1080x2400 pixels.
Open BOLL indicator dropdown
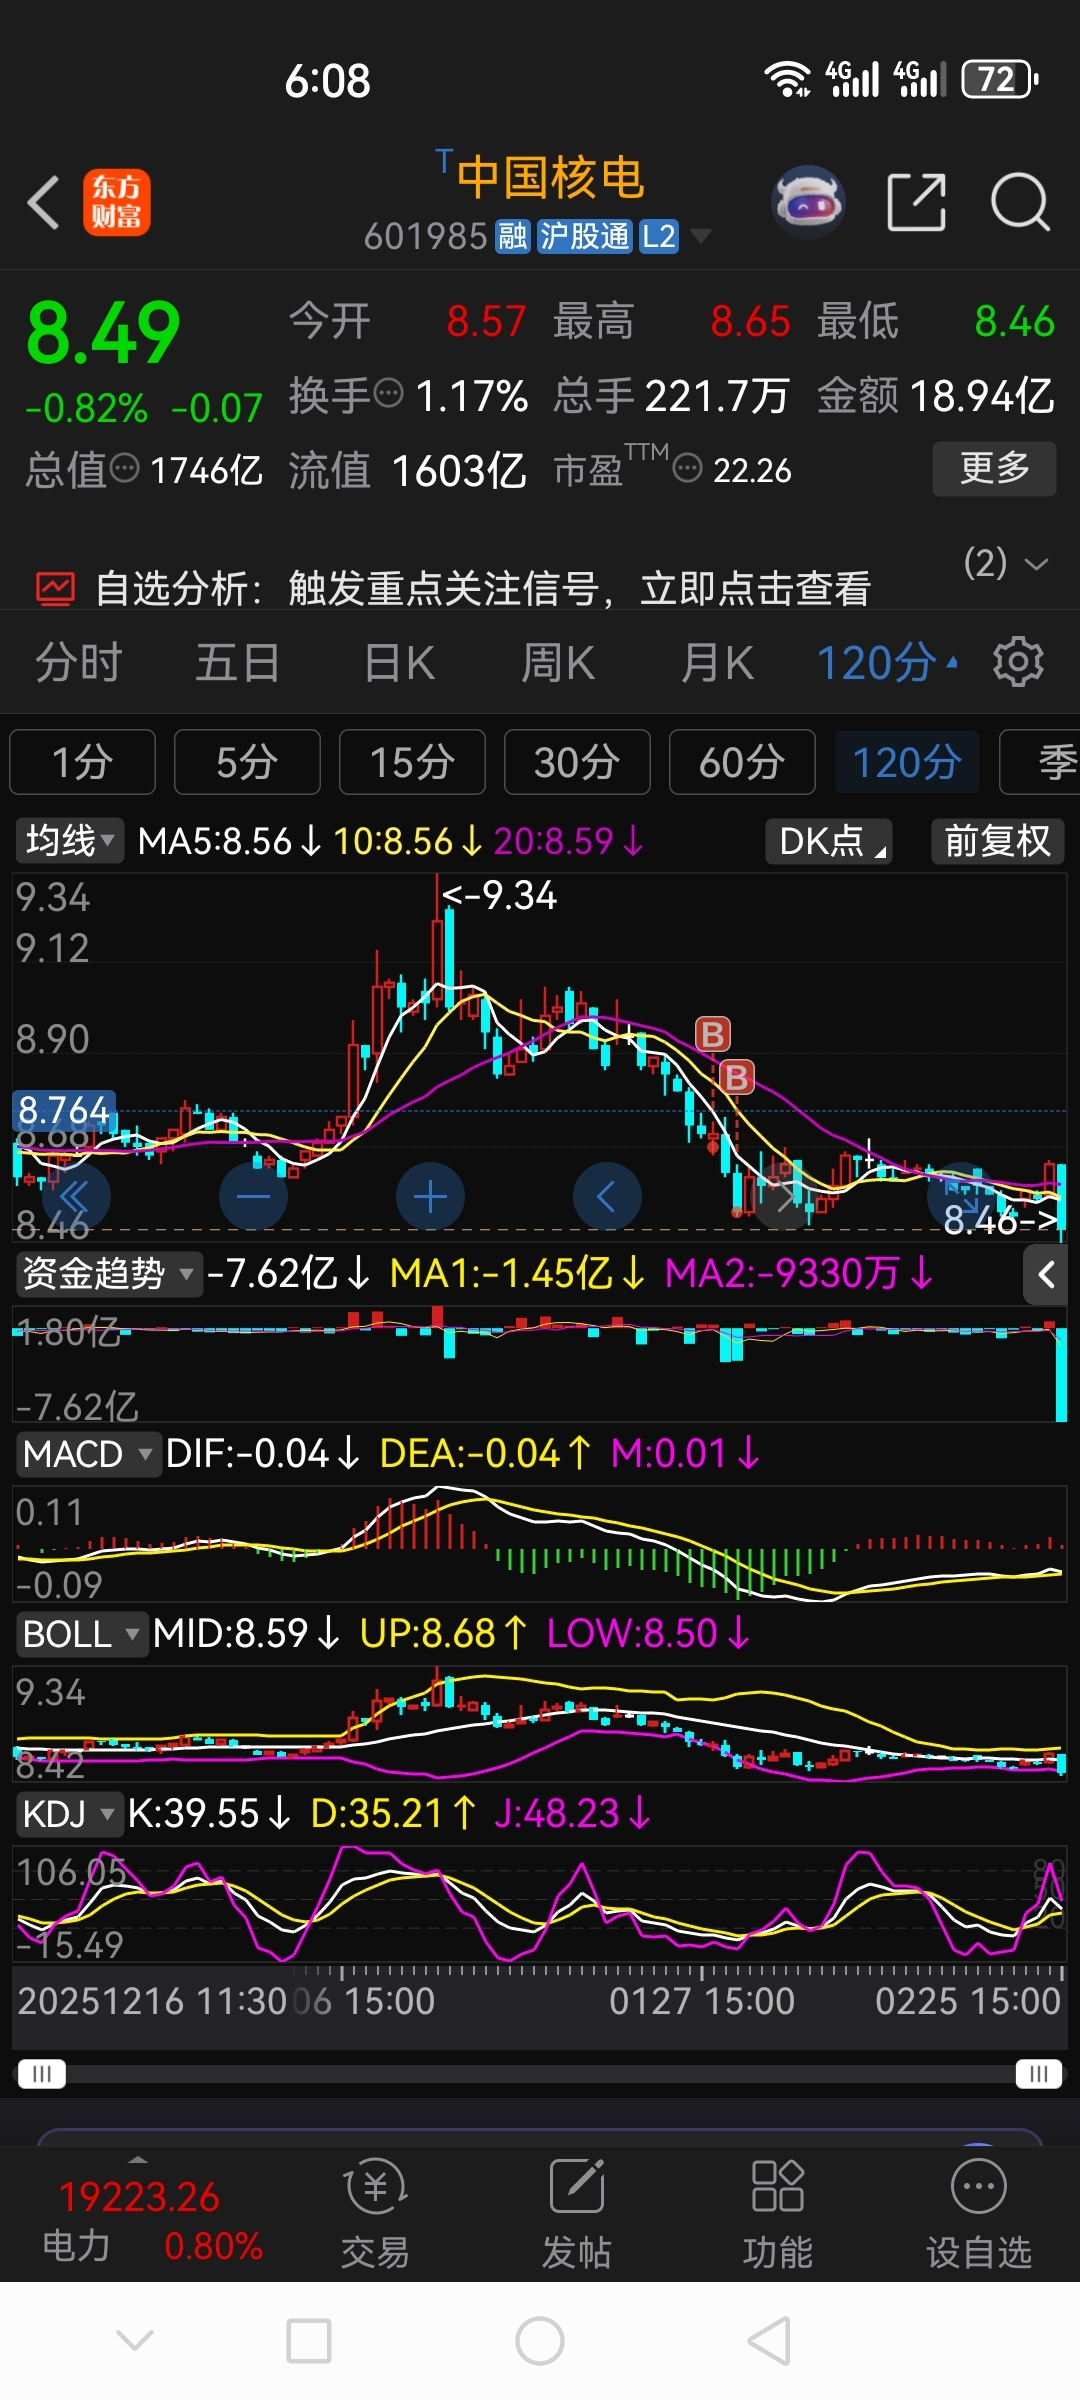point(82,1634)
